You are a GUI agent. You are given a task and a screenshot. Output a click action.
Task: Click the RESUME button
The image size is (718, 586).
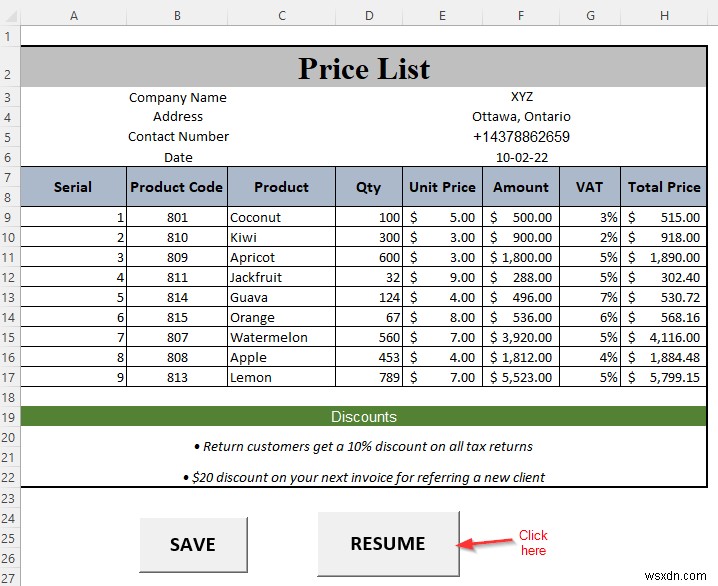point(388,543)
